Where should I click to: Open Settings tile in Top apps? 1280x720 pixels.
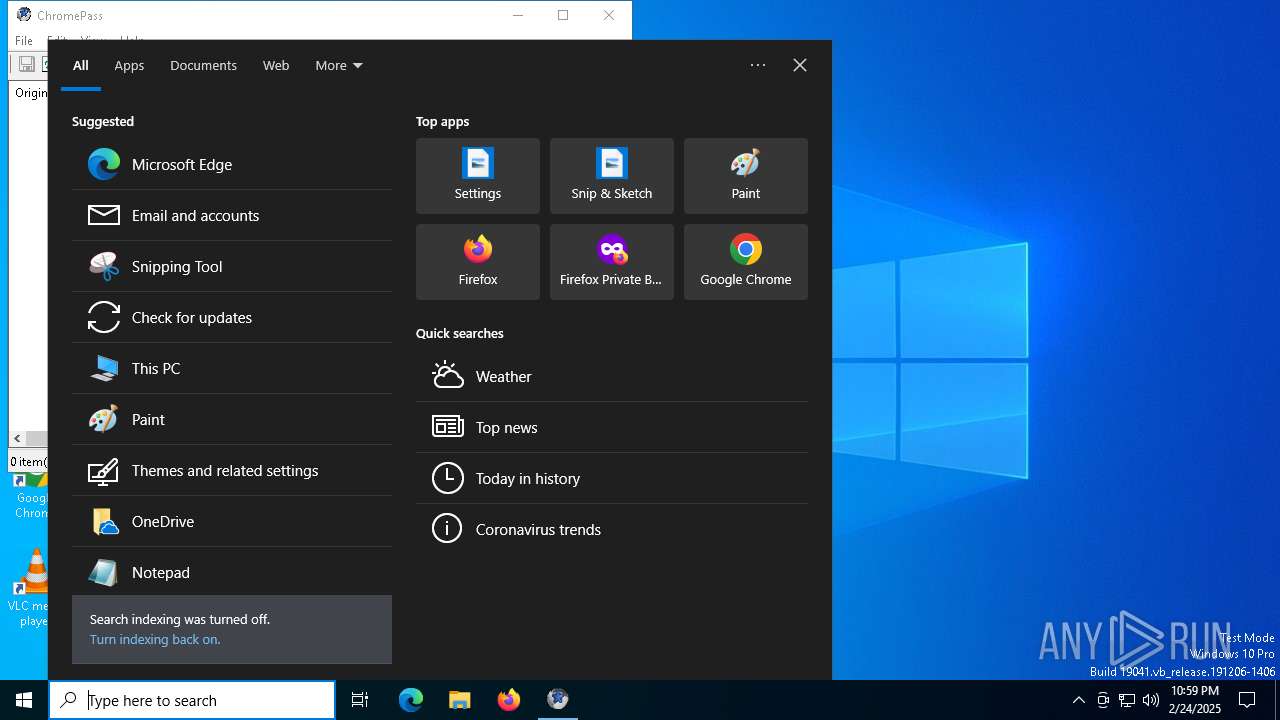(x=478, y=176)
